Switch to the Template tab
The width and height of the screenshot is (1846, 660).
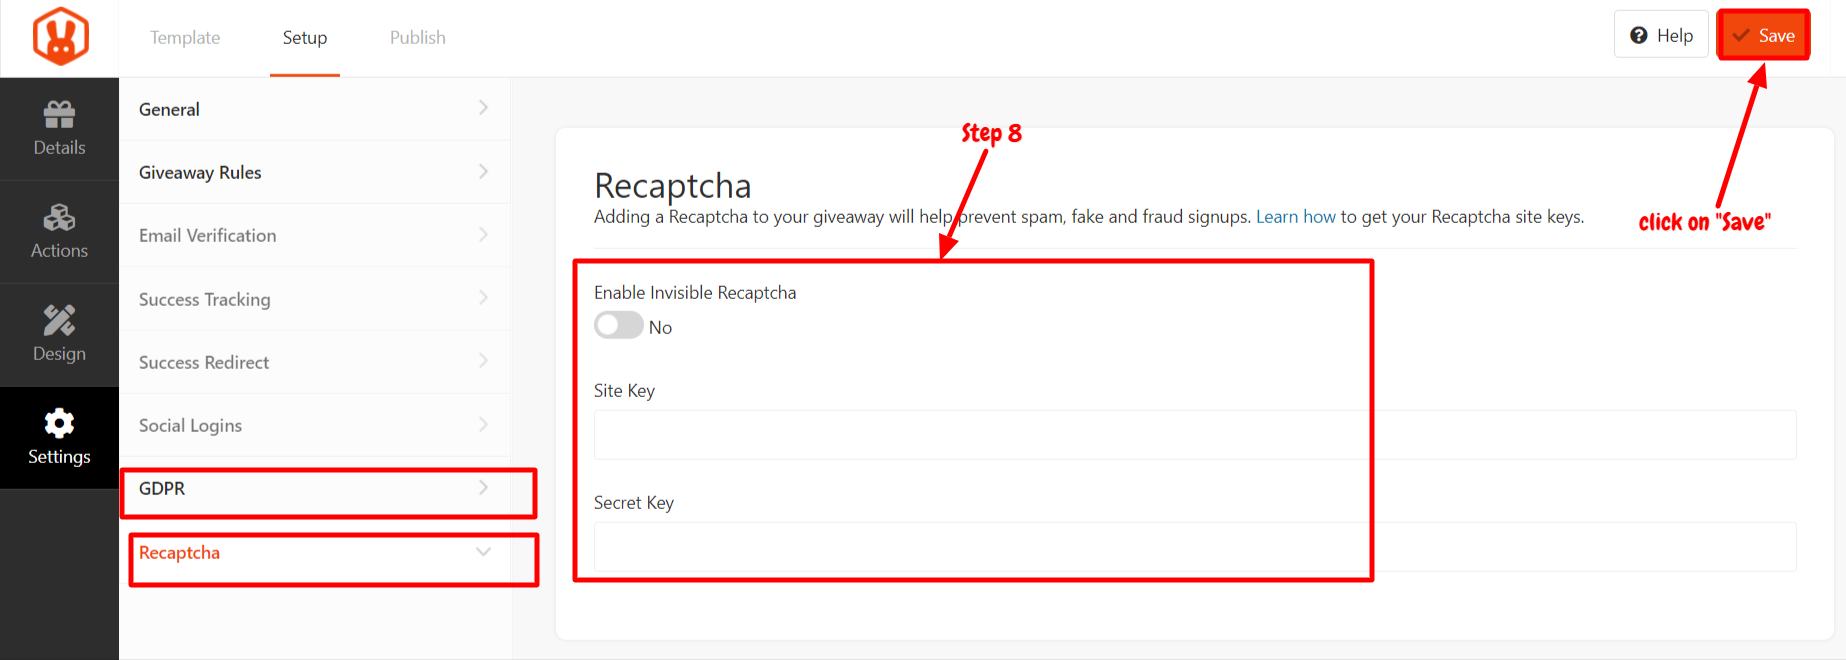[185, 38]
